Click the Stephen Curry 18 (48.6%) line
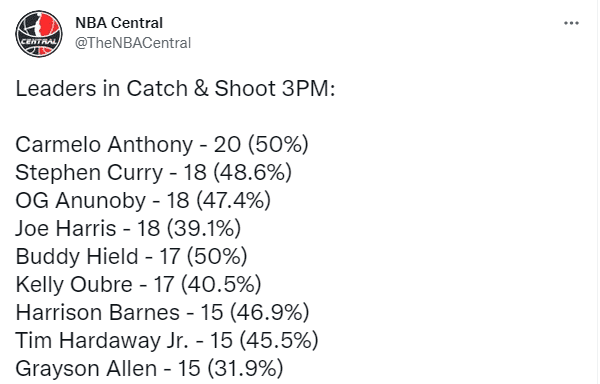 pyautogui.click(x=153, y=173)
